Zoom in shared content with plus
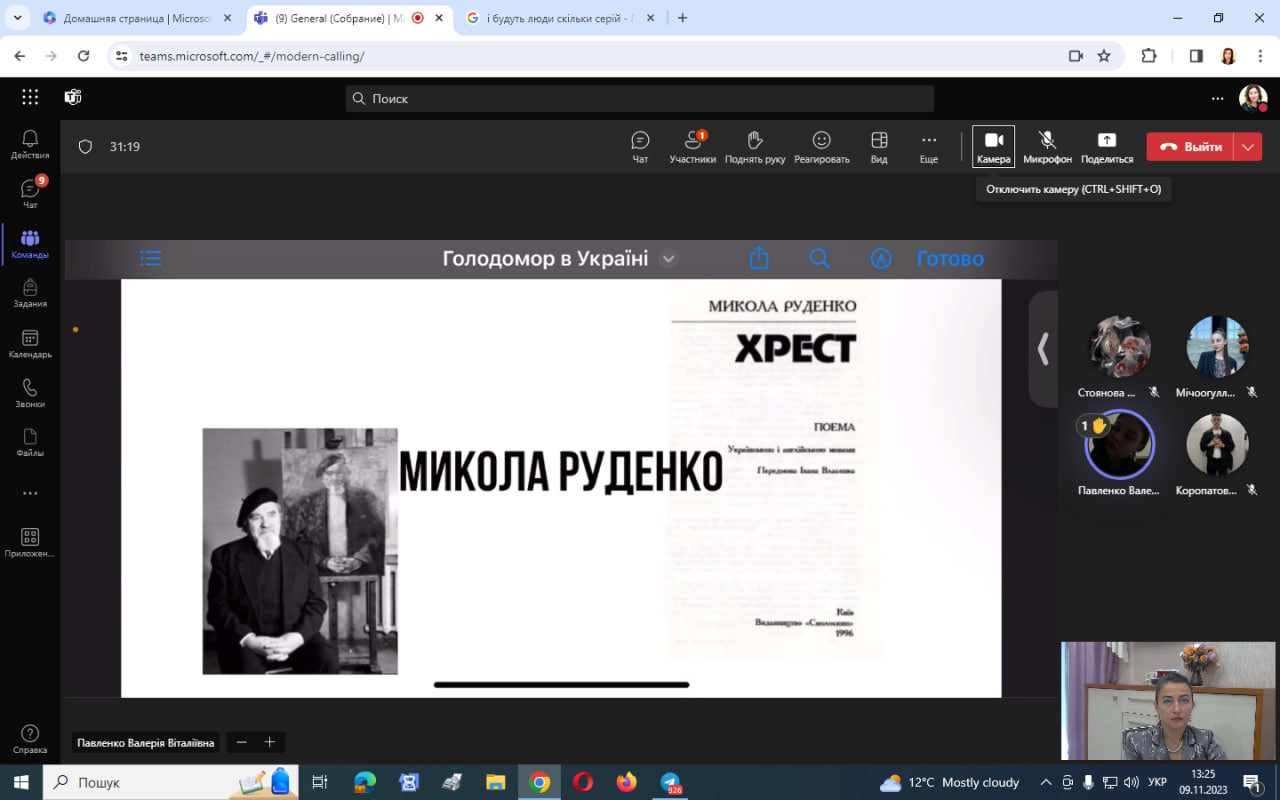 click(x=269, y=742)
